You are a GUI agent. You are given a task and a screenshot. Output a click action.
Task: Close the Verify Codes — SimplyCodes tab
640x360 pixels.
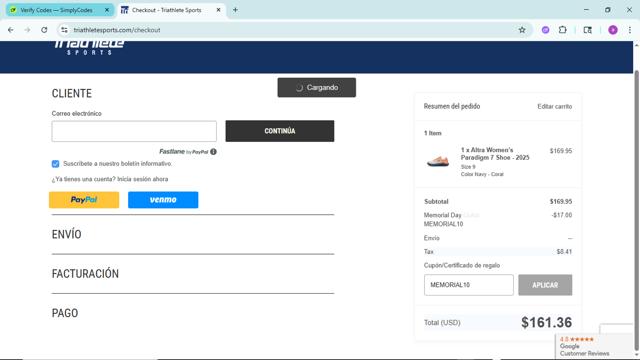coord(107,10)
